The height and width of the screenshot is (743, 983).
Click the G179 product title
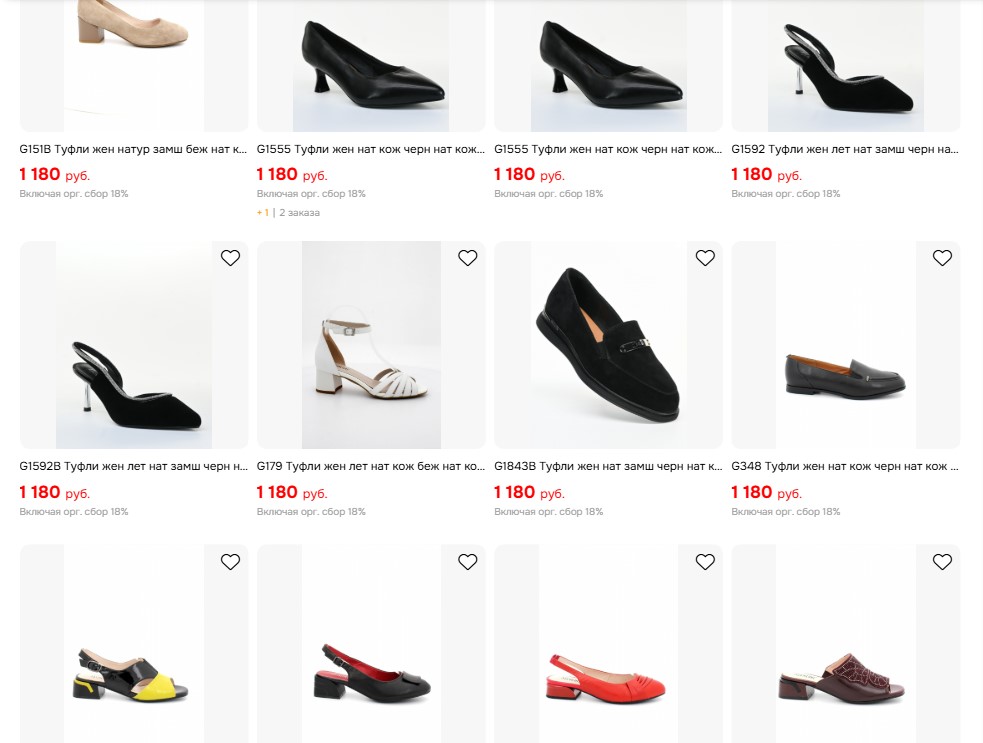(370, 467)
